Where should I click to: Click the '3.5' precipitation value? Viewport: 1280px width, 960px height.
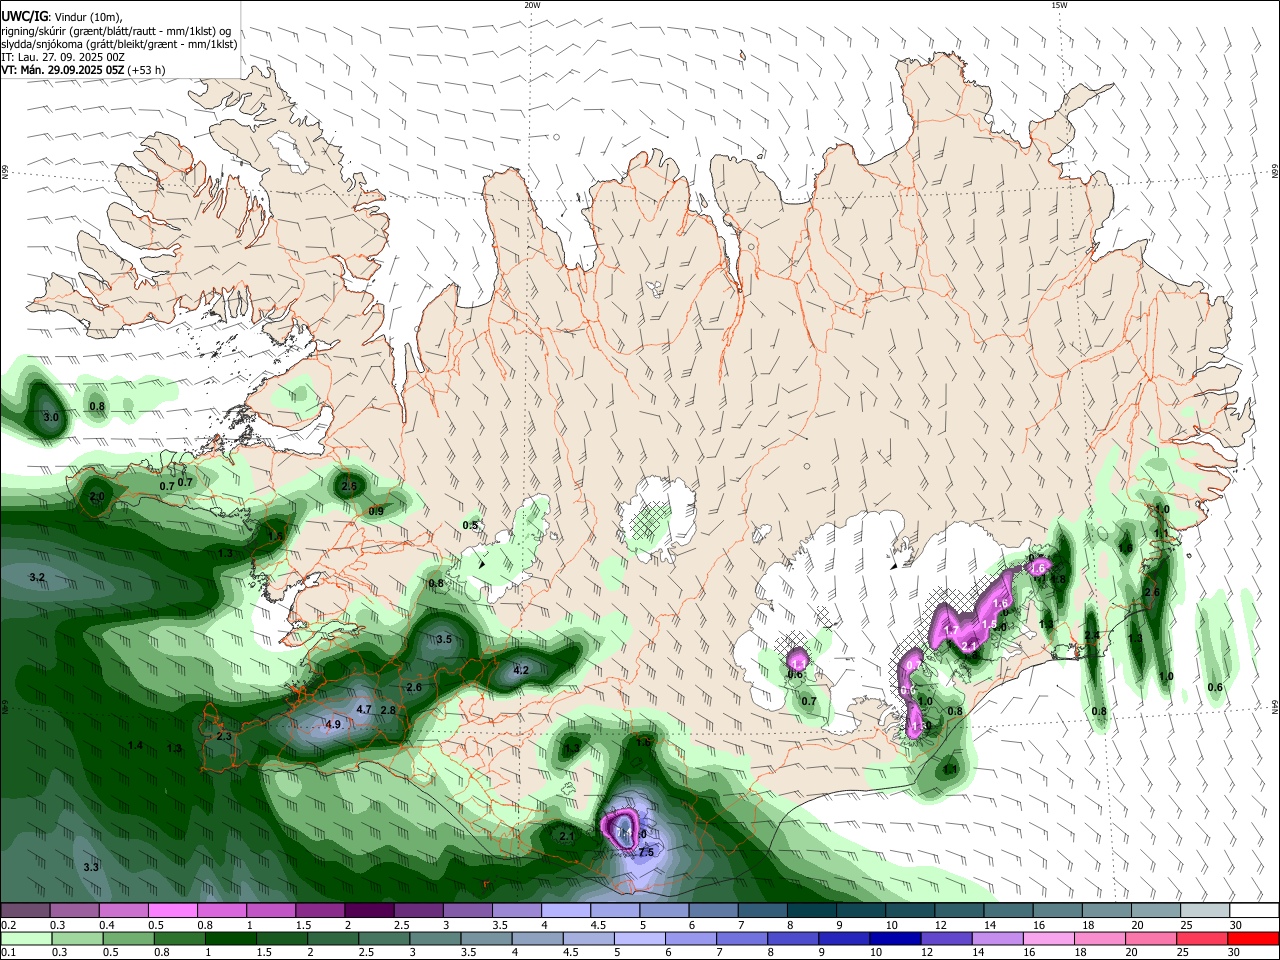point(444,639)
